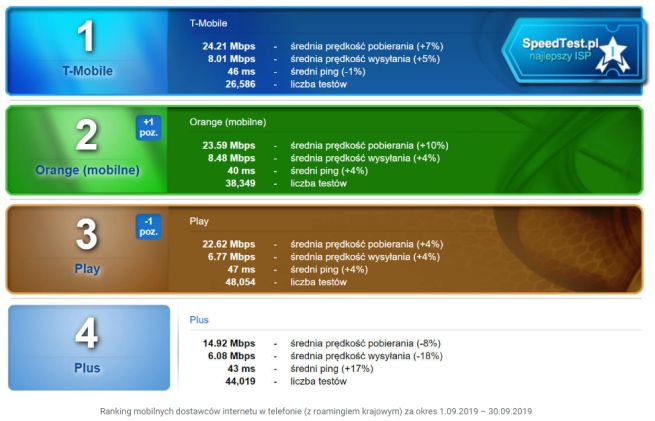Select the green rank 2 Orange tile

click(x=87, y=150)
